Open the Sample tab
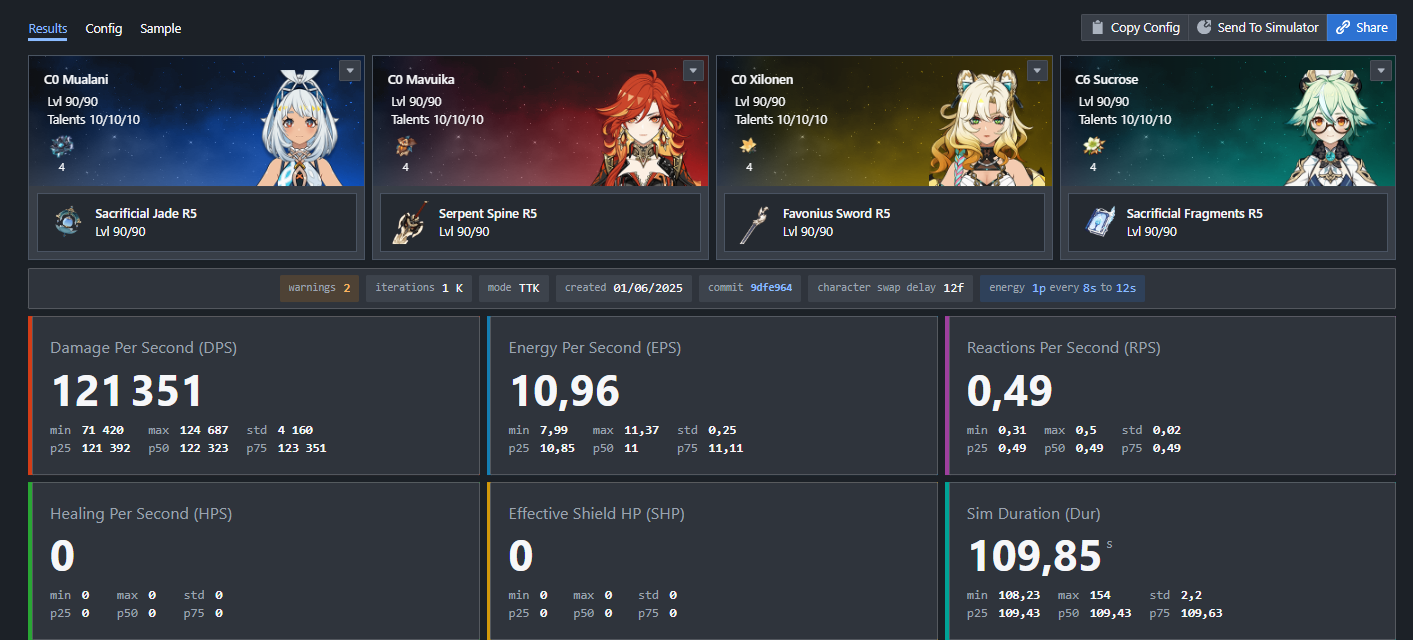Screen dimensions: 1413x640 161,28
